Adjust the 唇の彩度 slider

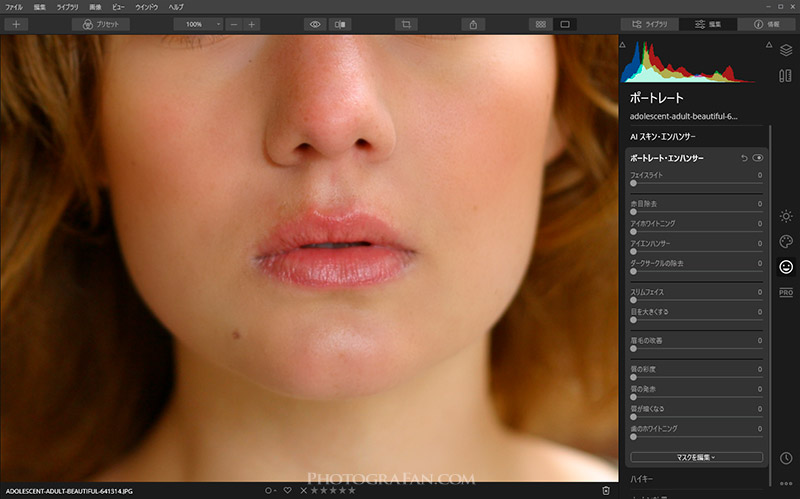[x=697, y=377]
